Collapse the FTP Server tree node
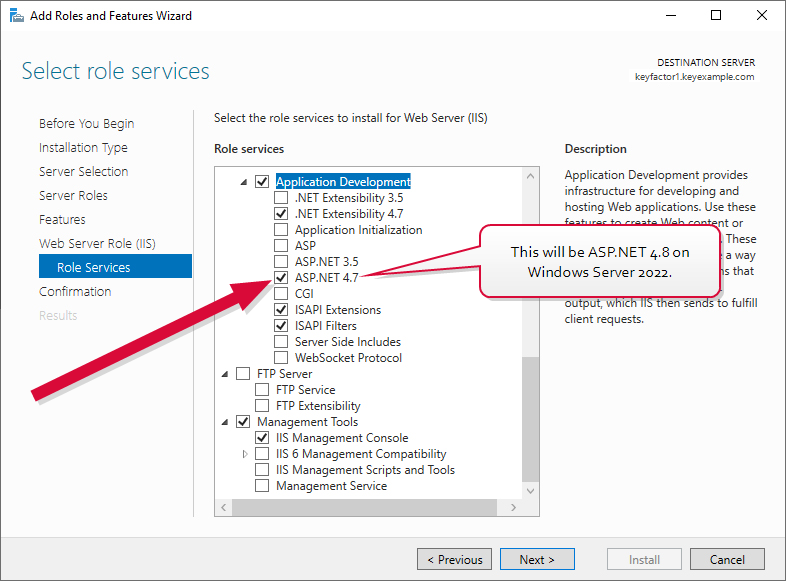 coord(225,374)
